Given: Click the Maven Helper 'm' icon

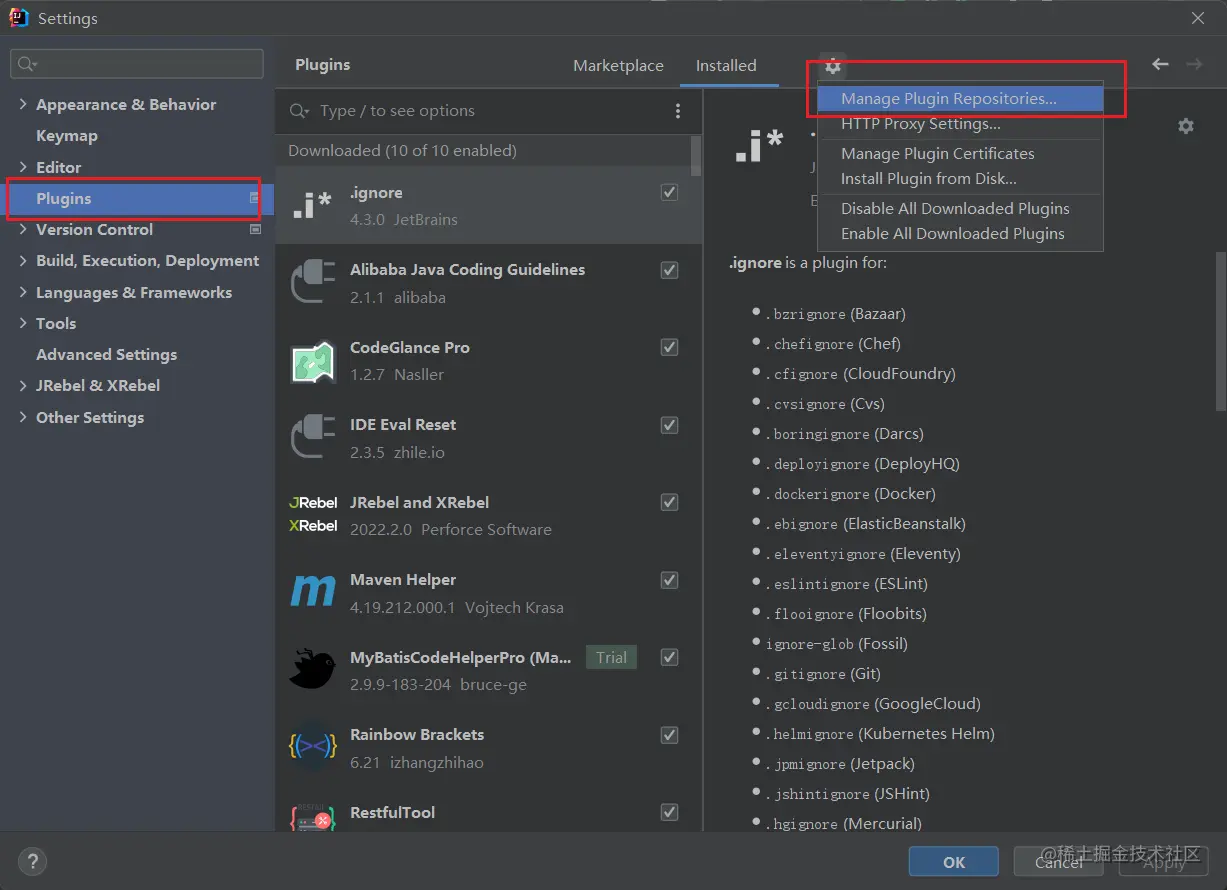Looking at the screenshot, I should click(312, 593).
